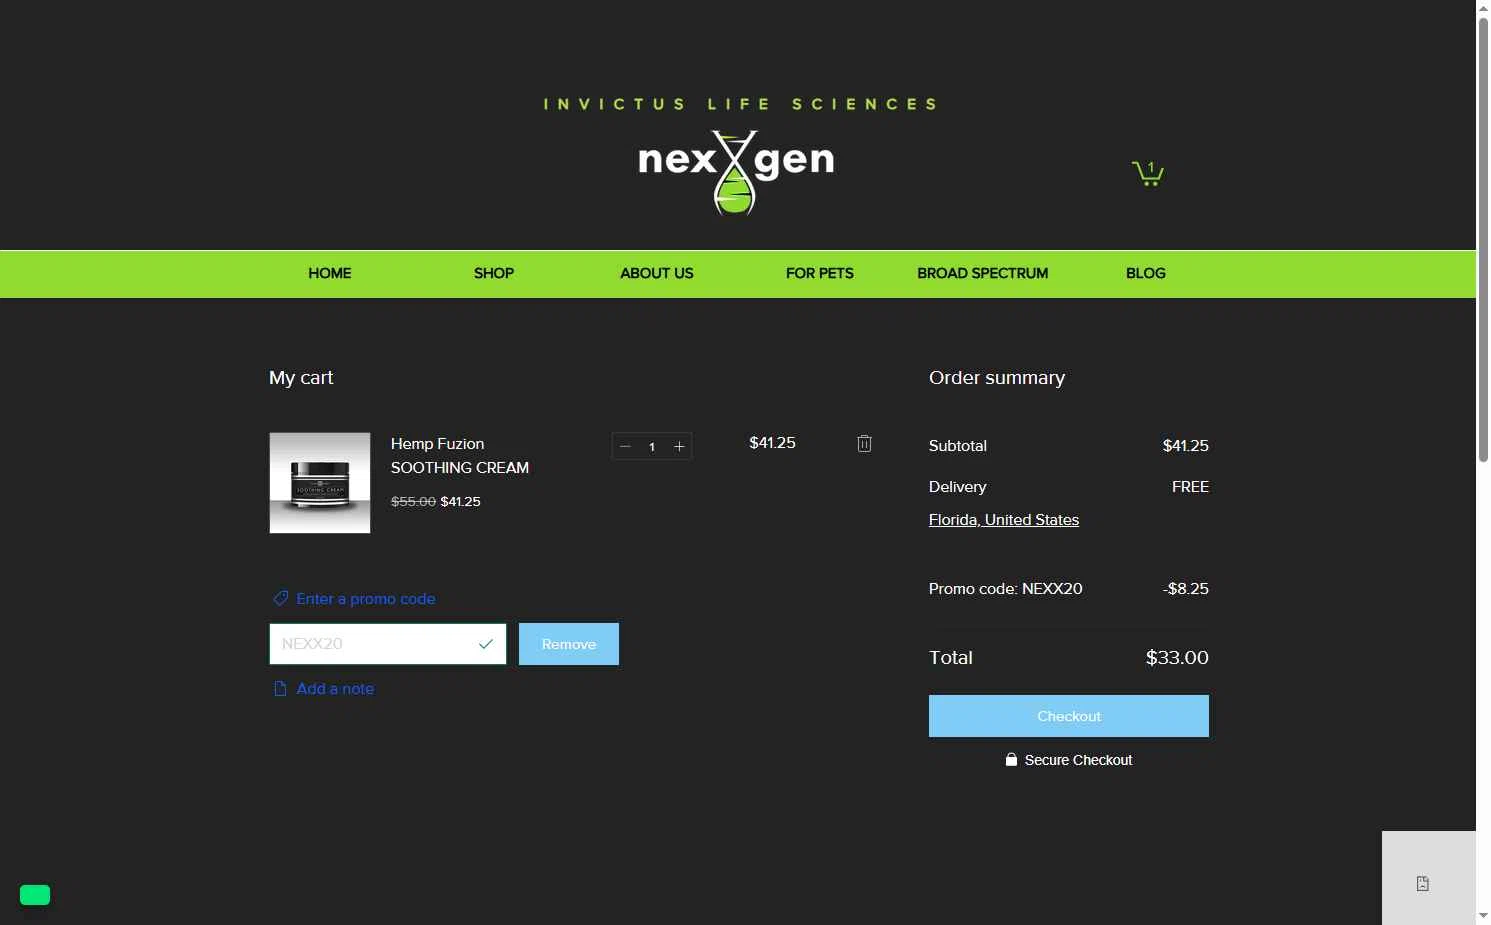The image size is (1491, 925).
Task: Open BROAD SPECTRUM section
Action: (x=983, y=273)
